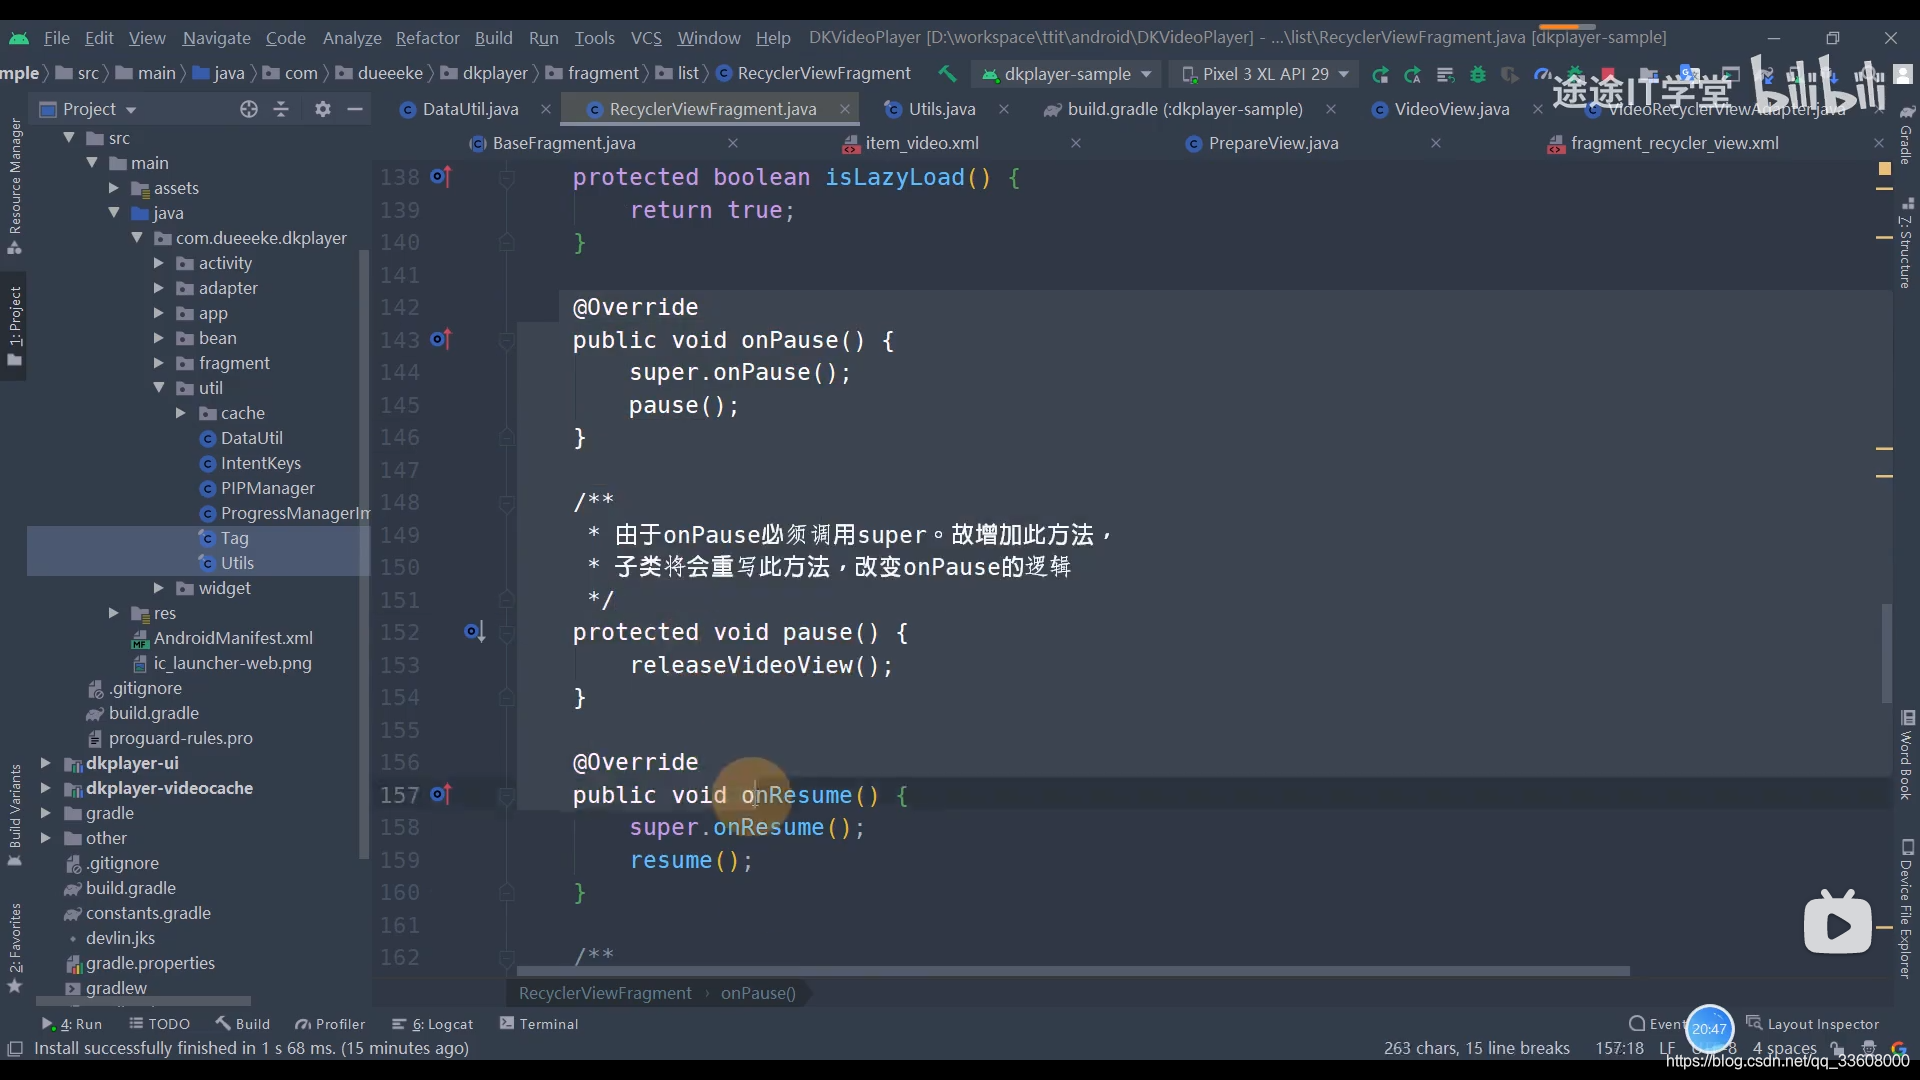Screen dimensions: 1920x1080
Task: Click the override gutter icon on line 157
Action: click(441, 795)
